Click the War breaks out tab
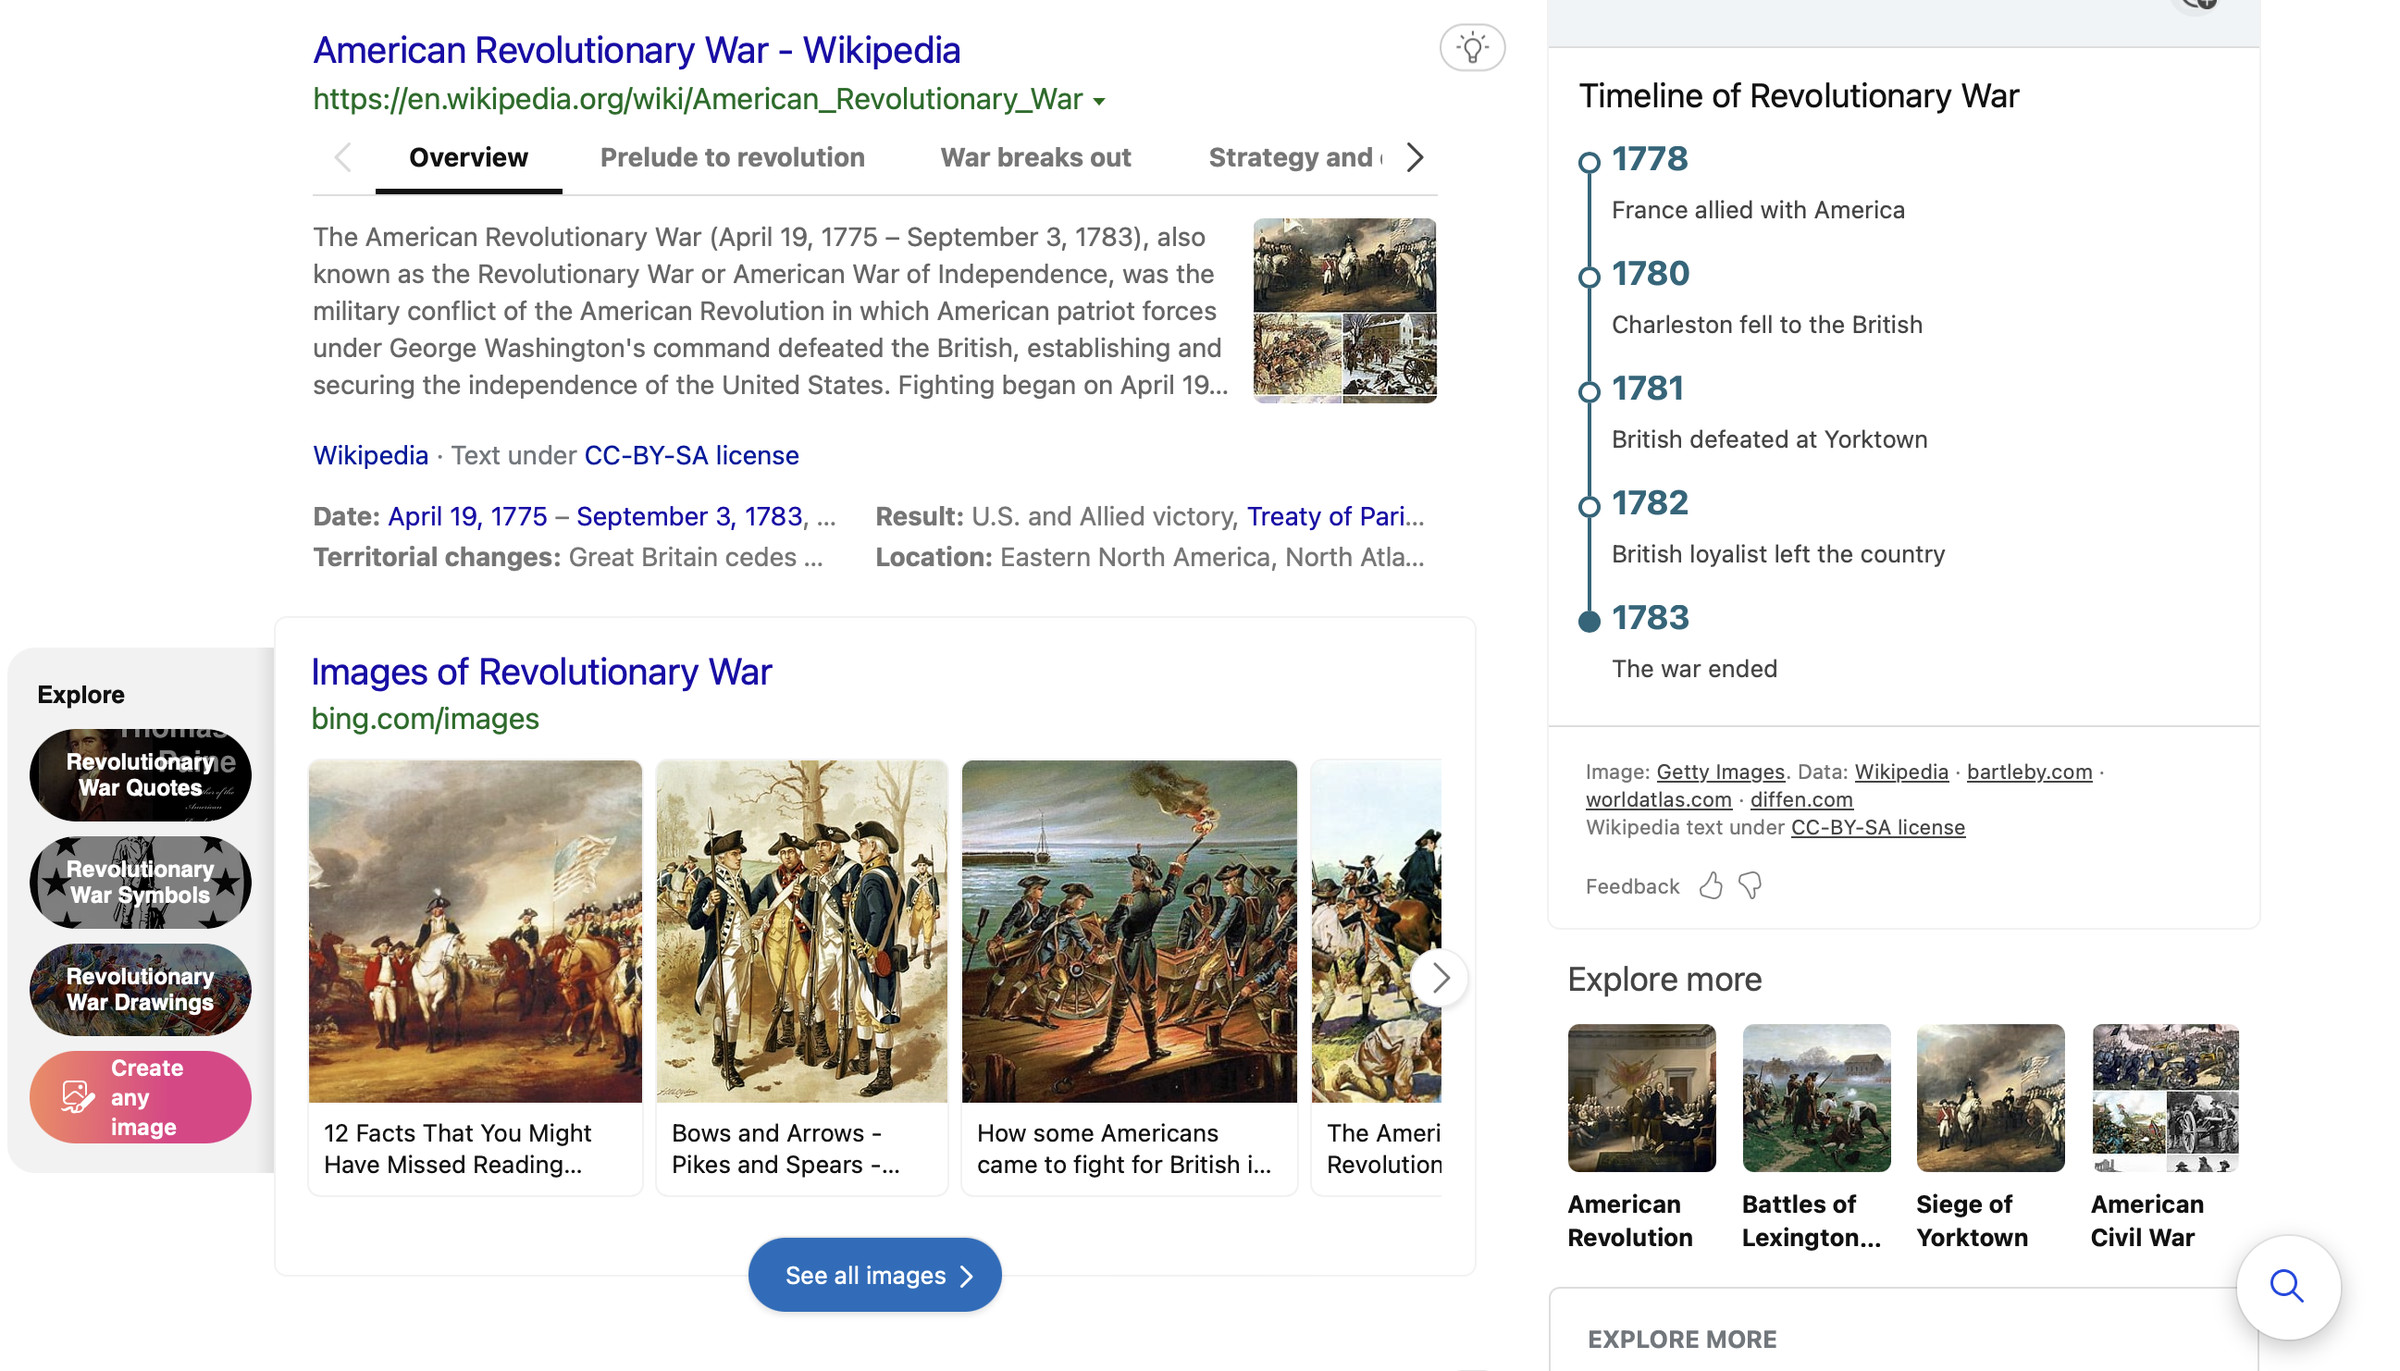This screenshot has height=1371, width=2400. [x=1035, y=157]
